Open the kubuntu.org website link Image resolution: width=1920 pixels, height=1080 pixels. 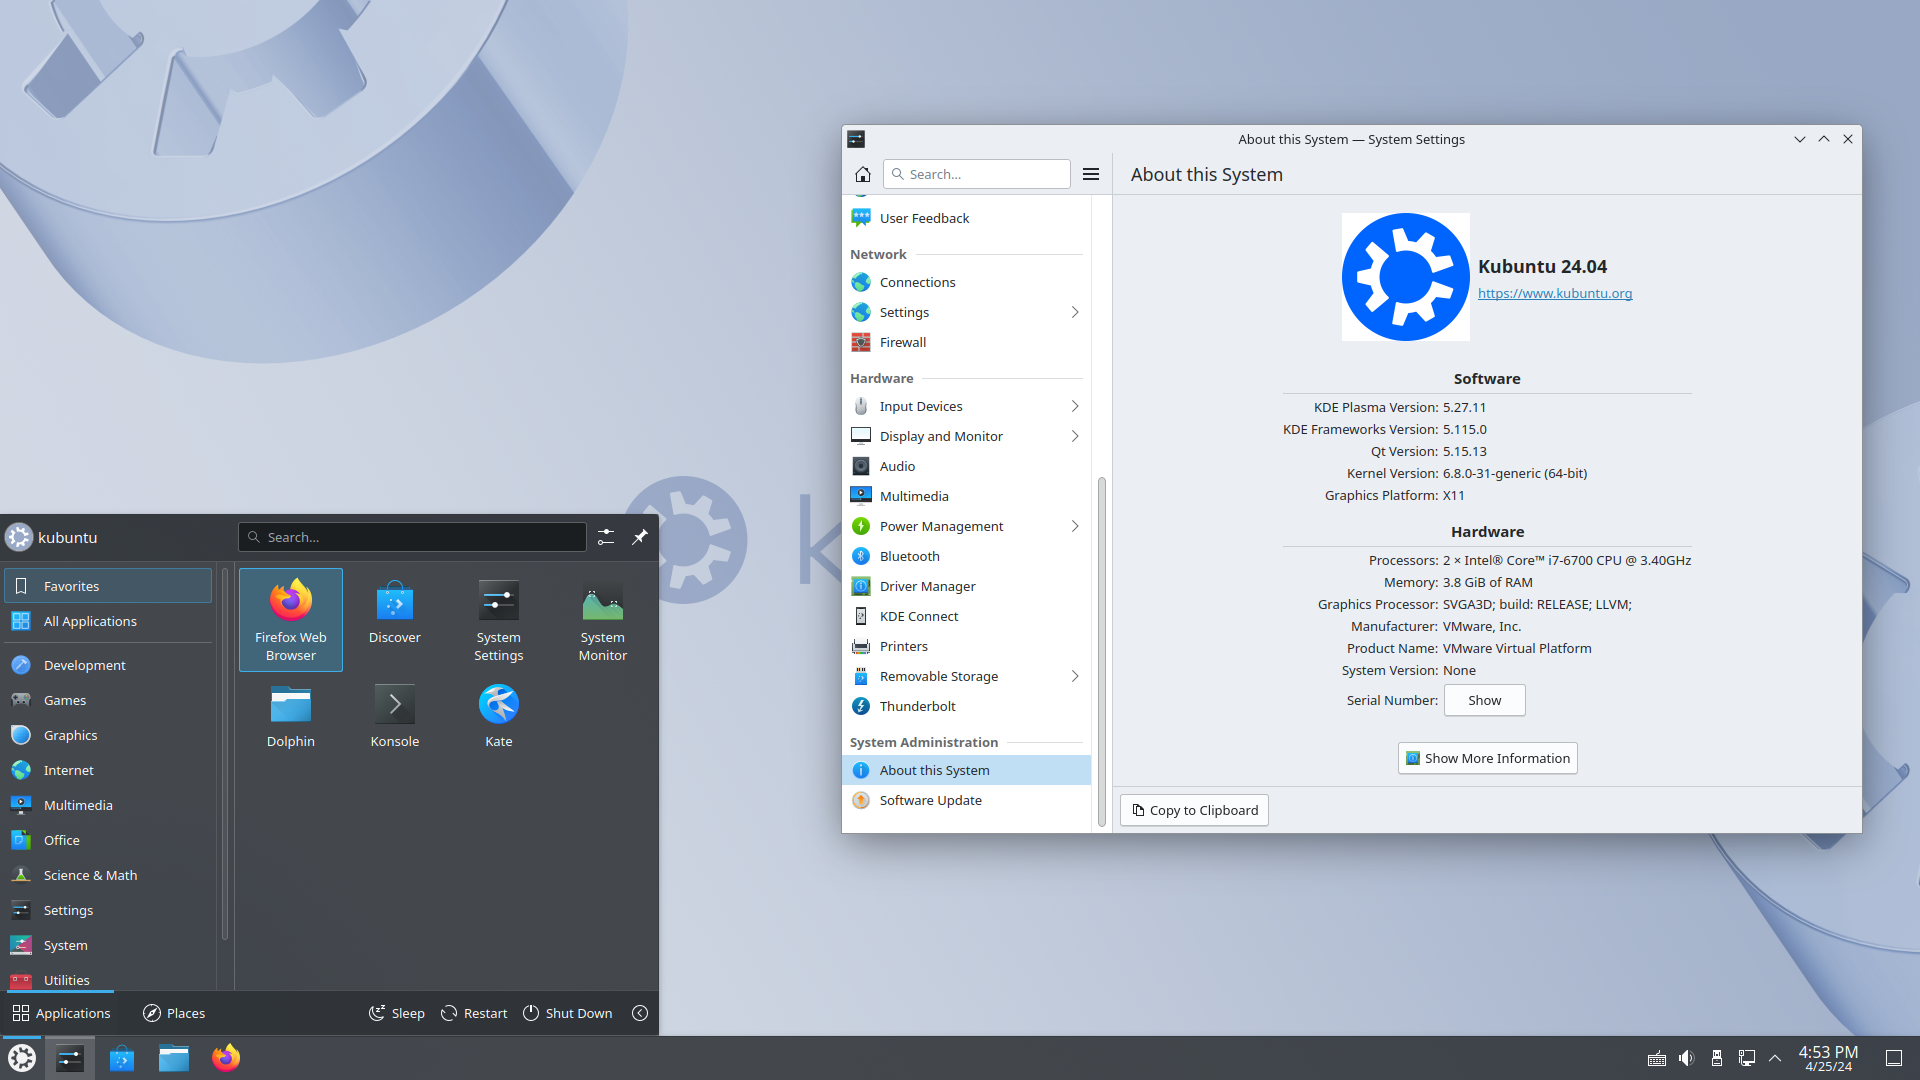click(x=1554, y=293)
